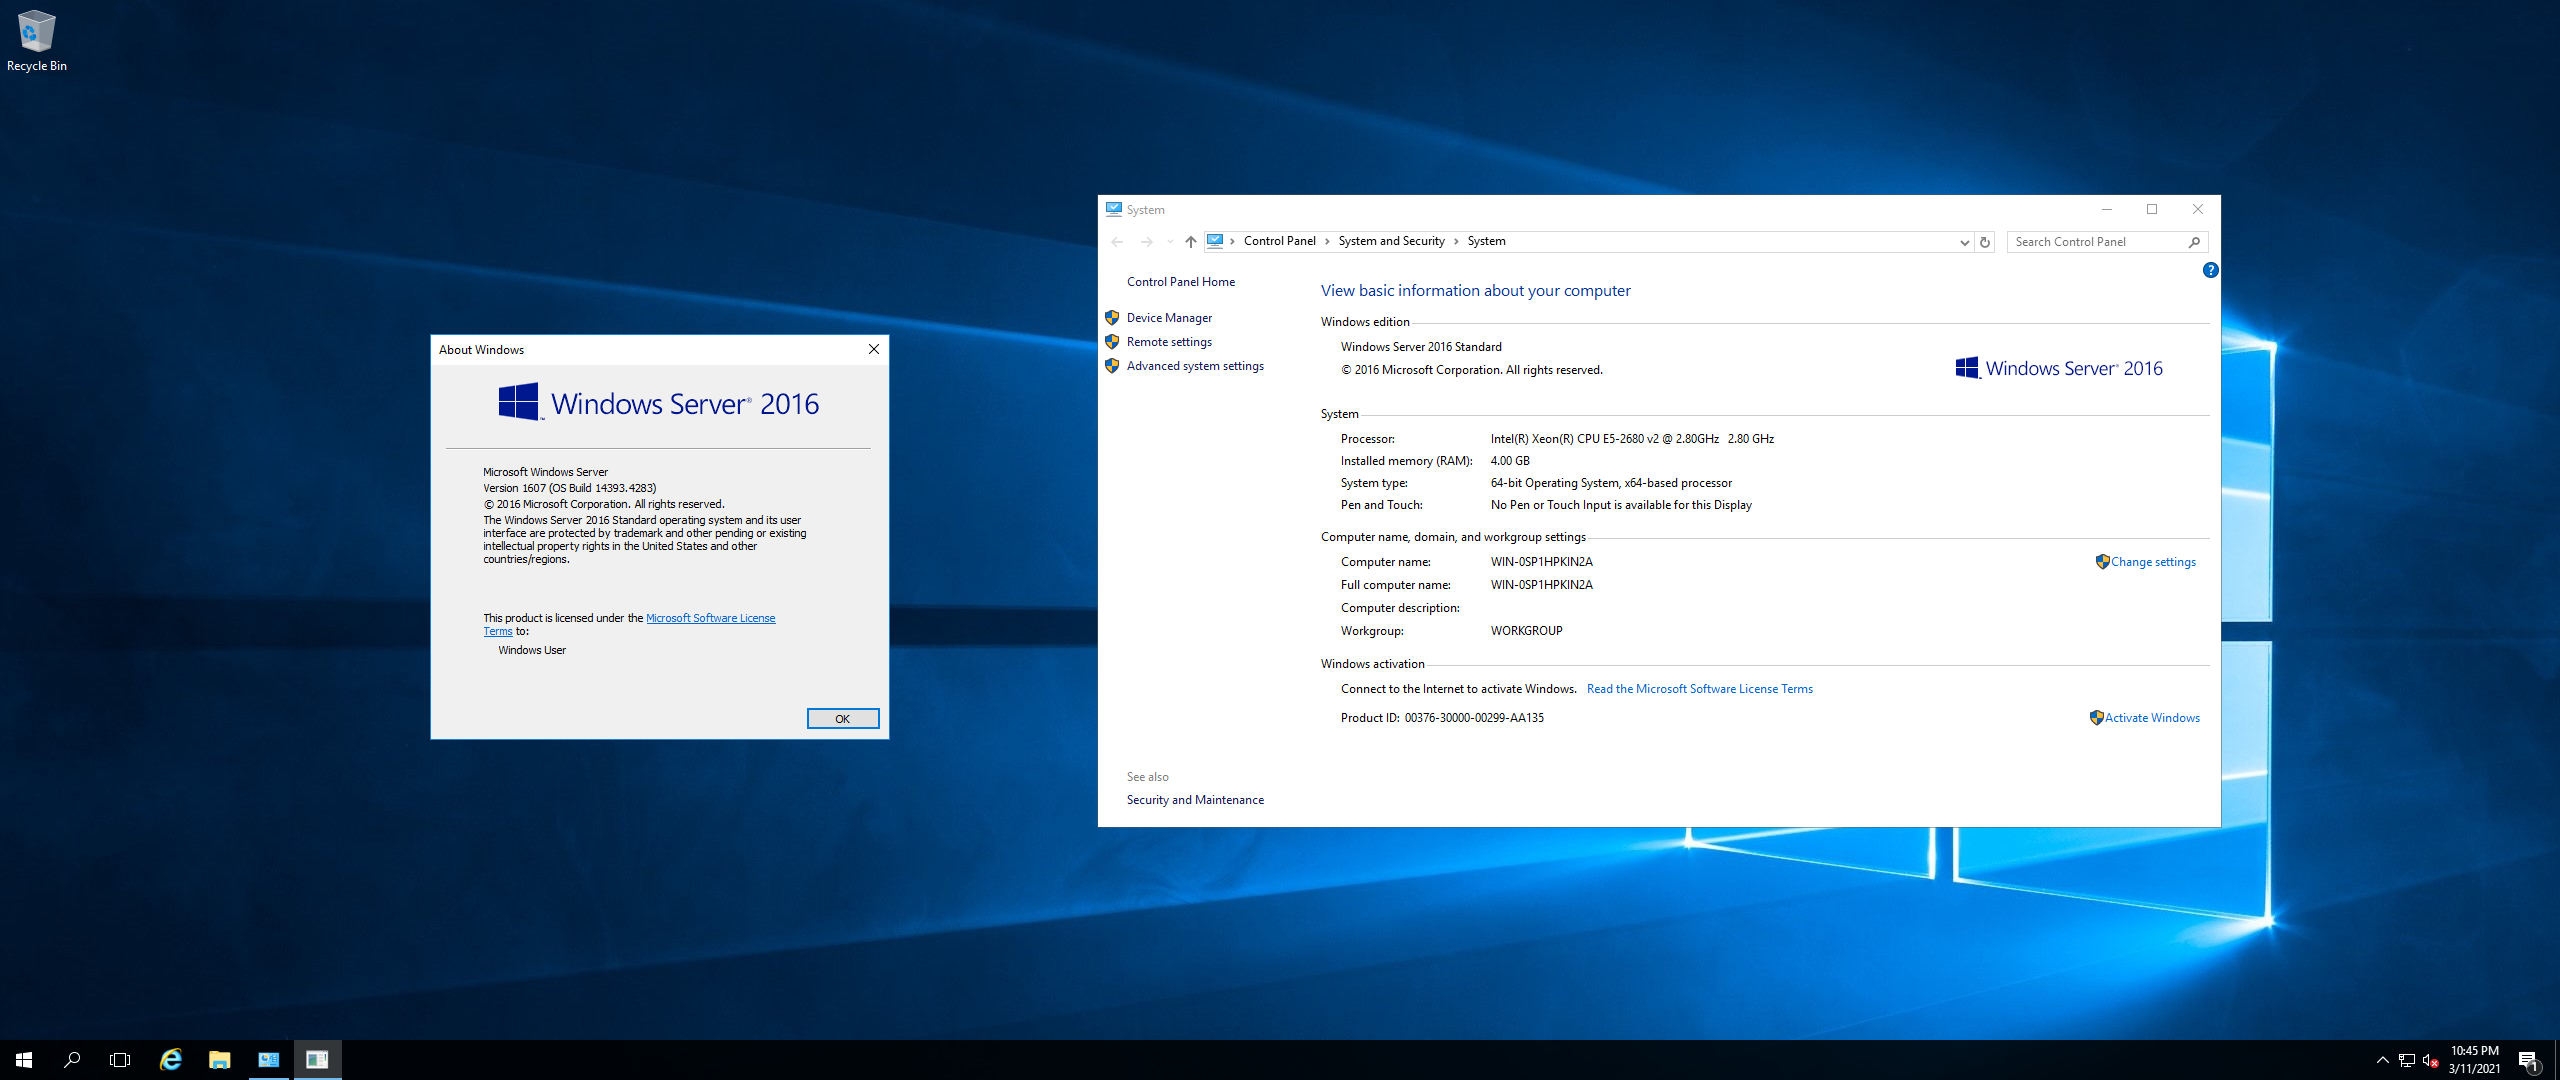Click computer name WIN-0SP1HPKIN2A value
Screen dimensions: 2560x1080
(x=1541, y=562)
